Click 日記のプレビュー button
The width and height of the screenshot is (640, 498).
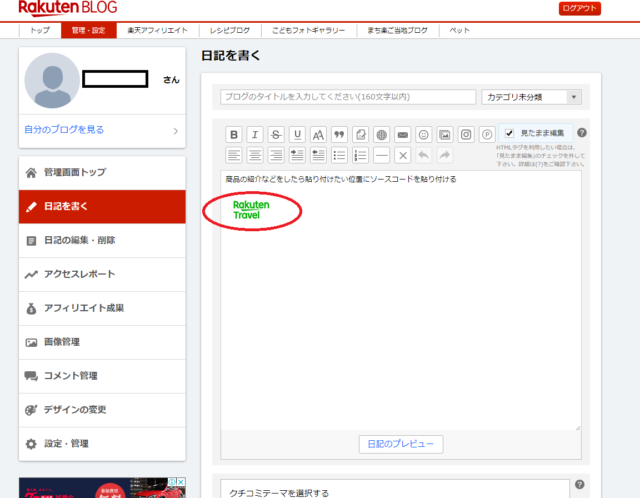tap(401, 444)
